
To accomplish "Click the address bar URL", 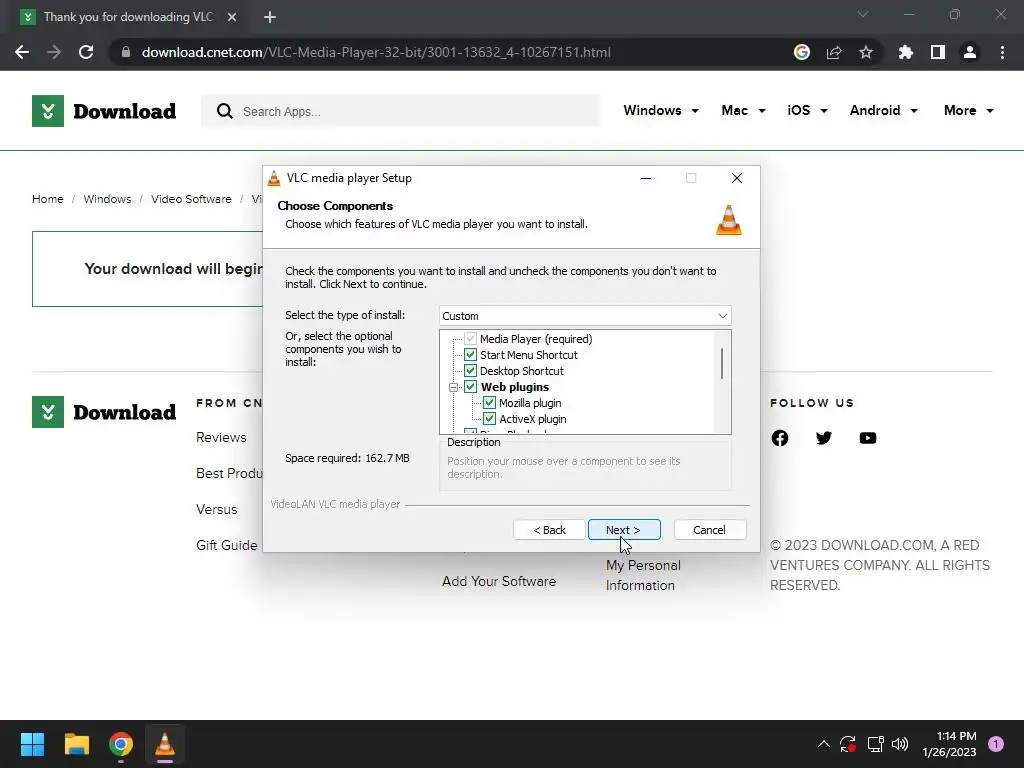I will tap(376, 52).
